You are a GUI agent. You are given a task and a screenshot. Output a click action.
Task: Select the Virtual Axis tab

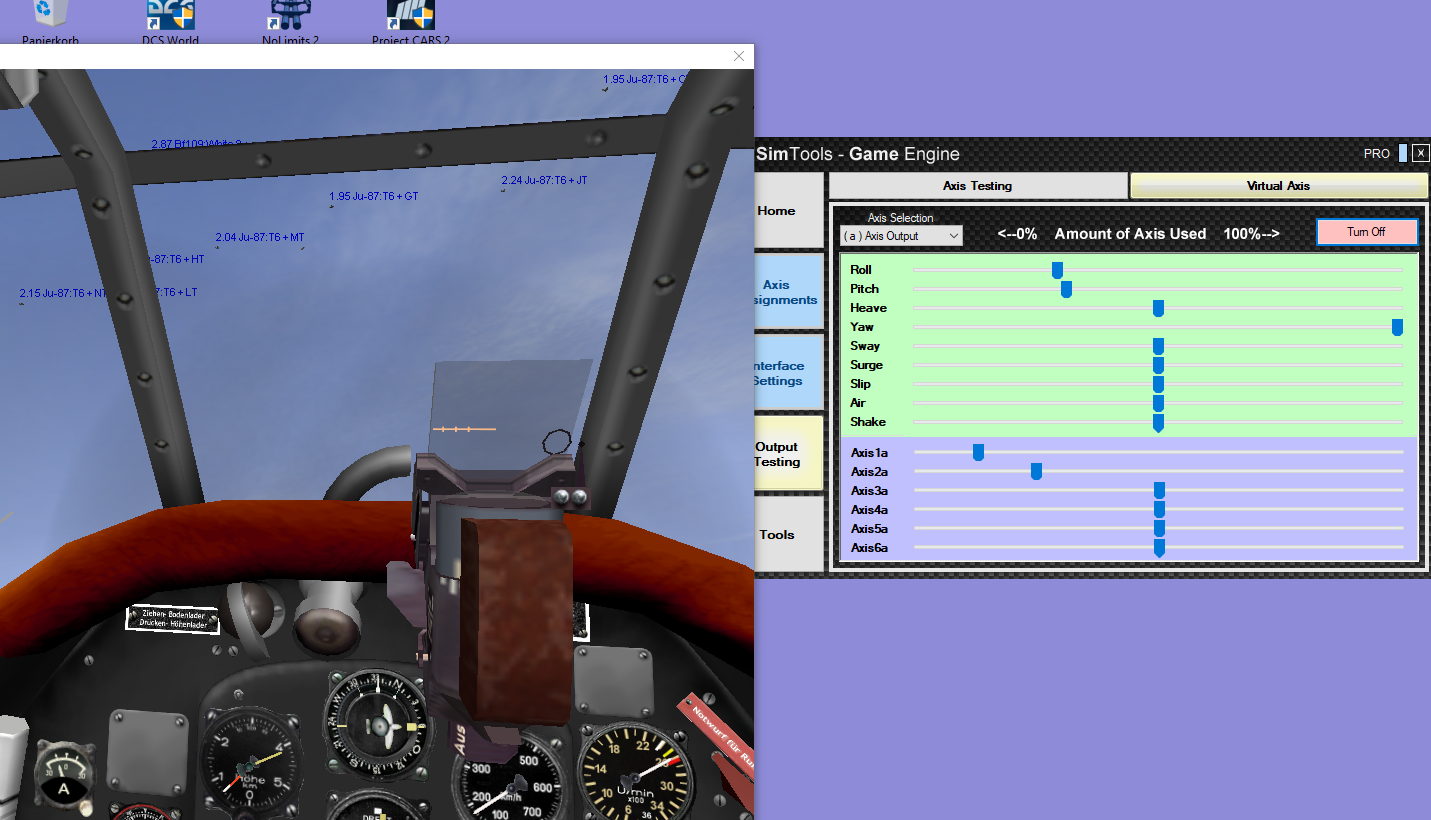click(1279, 186)
